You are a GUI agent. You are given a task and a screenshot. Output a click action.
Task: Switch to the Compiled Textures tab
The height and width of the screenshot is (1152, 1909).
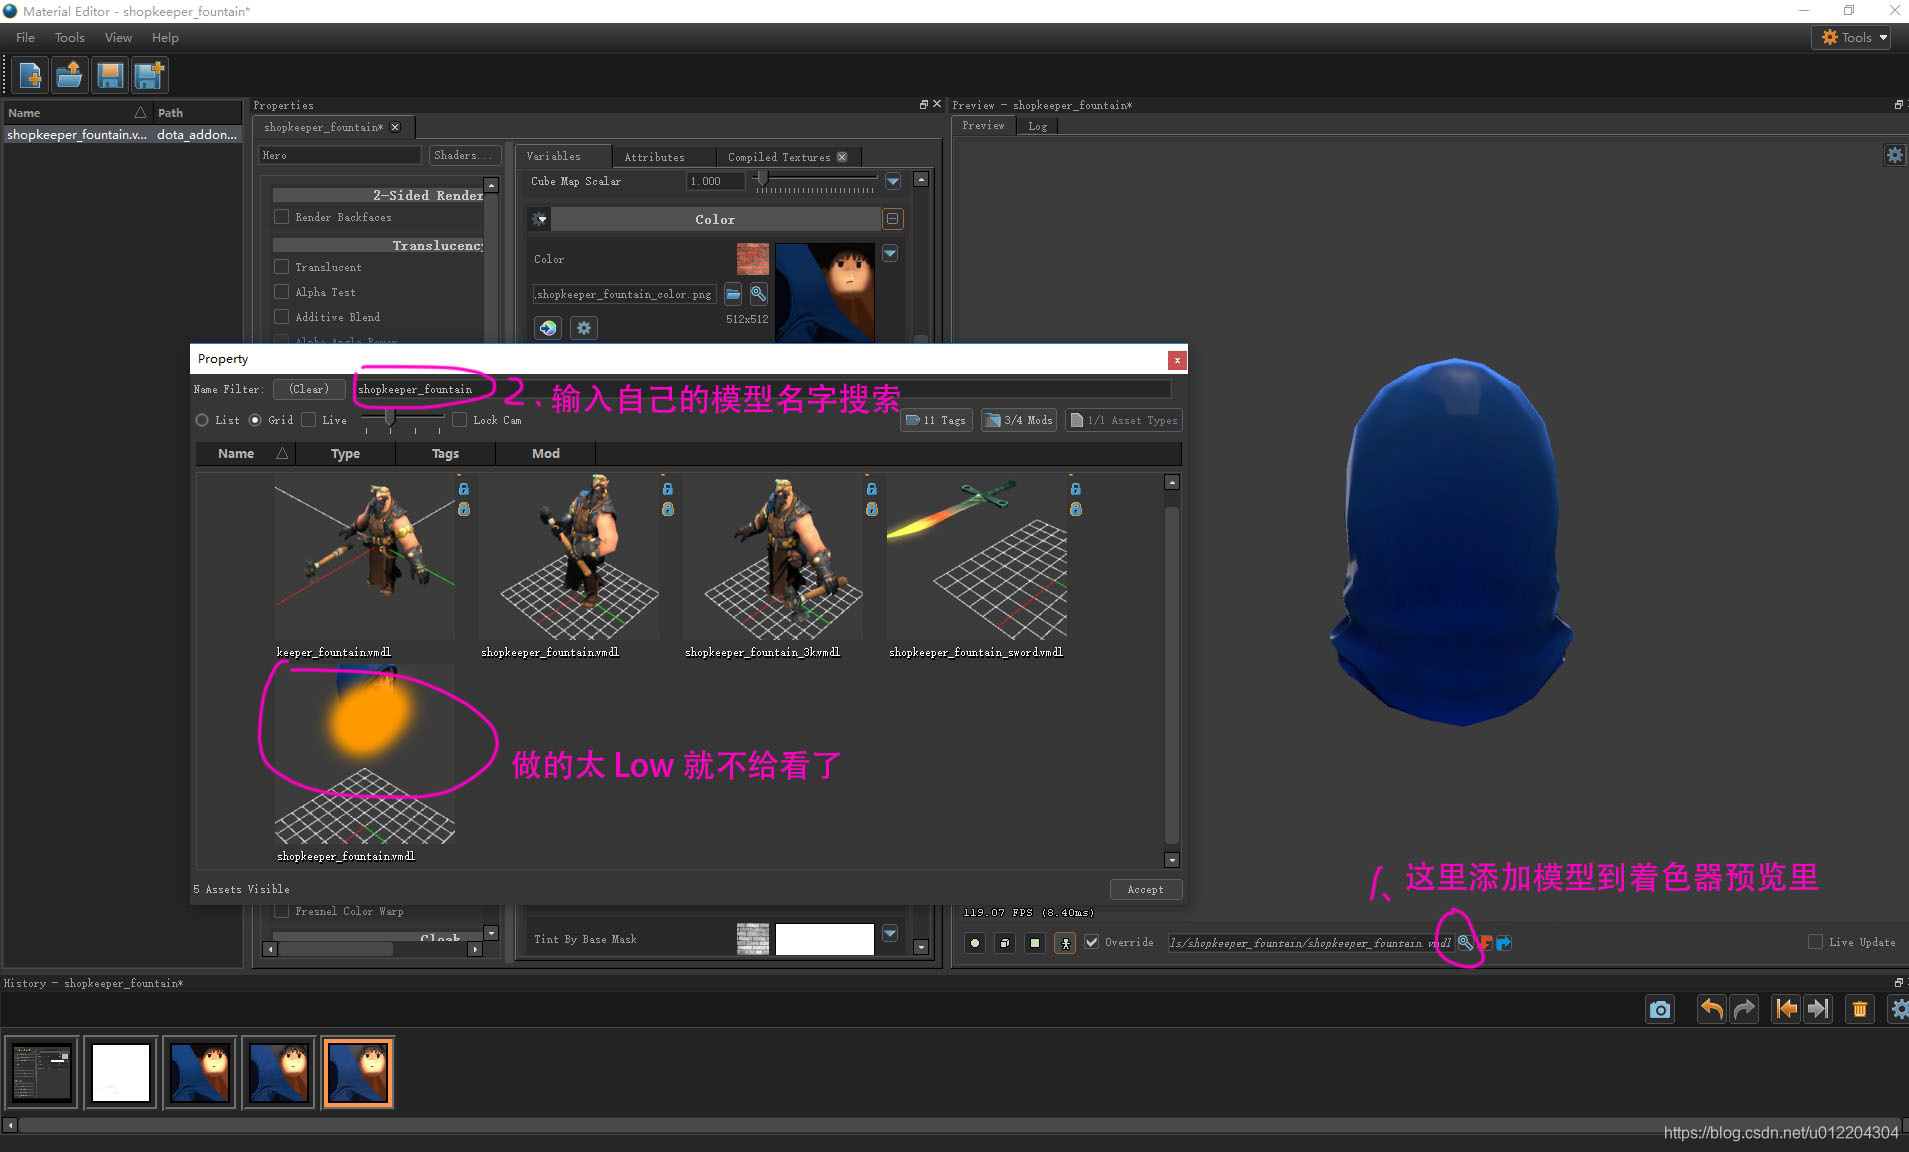[x=787, y=157]
